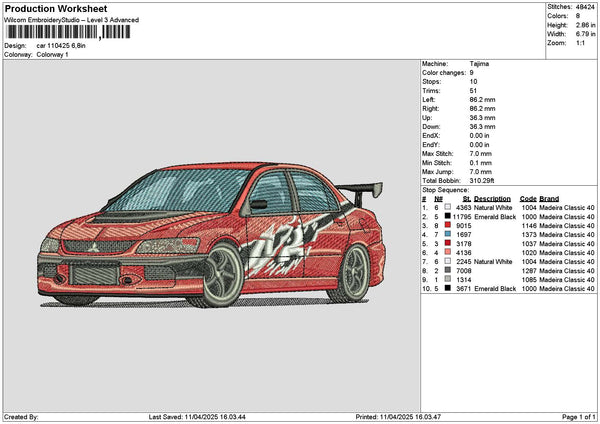
Task: Click the 'St.' column header
Action: (x=467, y=199)
